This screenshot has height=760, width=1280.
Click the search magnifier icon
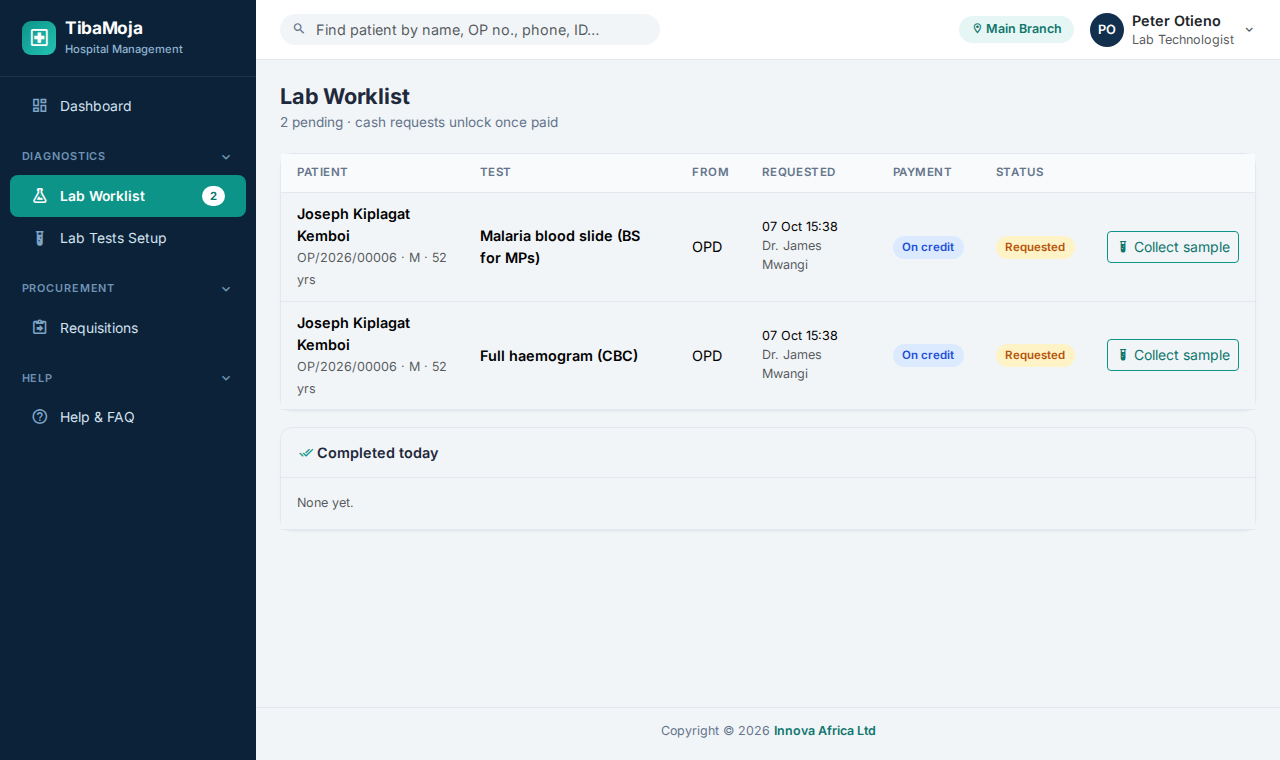(298, 29)
